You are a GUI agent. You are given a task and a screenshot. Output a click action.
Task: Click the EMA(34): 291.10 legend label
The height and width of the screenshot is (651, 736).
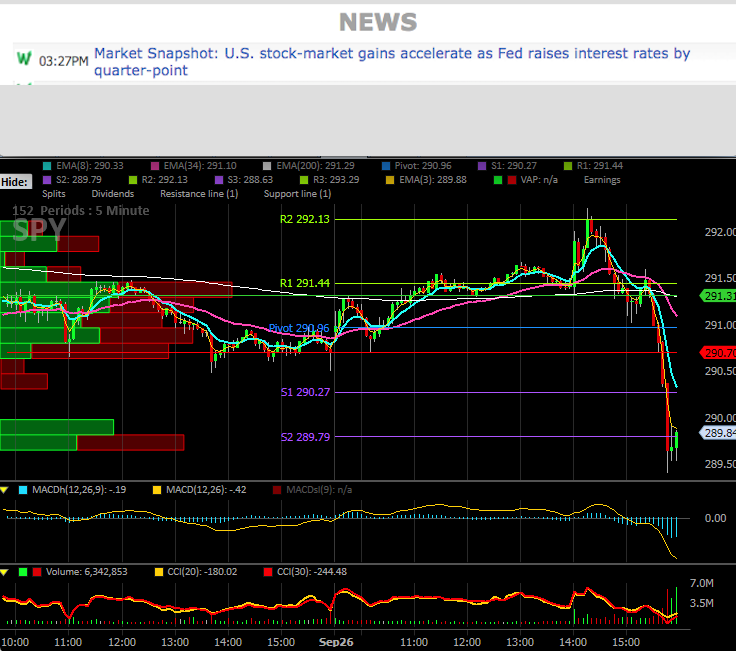[200, 166]
